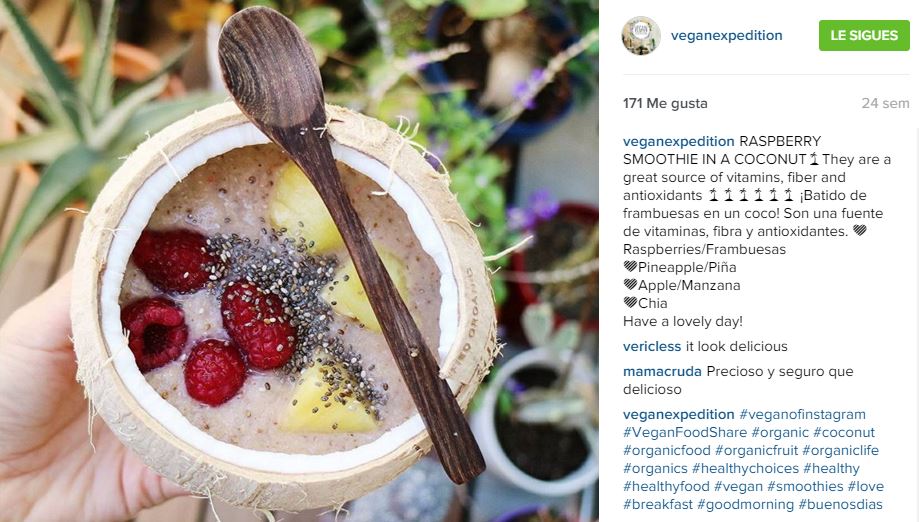919x522 pixels.
Task: Toggle the LE SIGUES follow button
Action: (864, 35)
